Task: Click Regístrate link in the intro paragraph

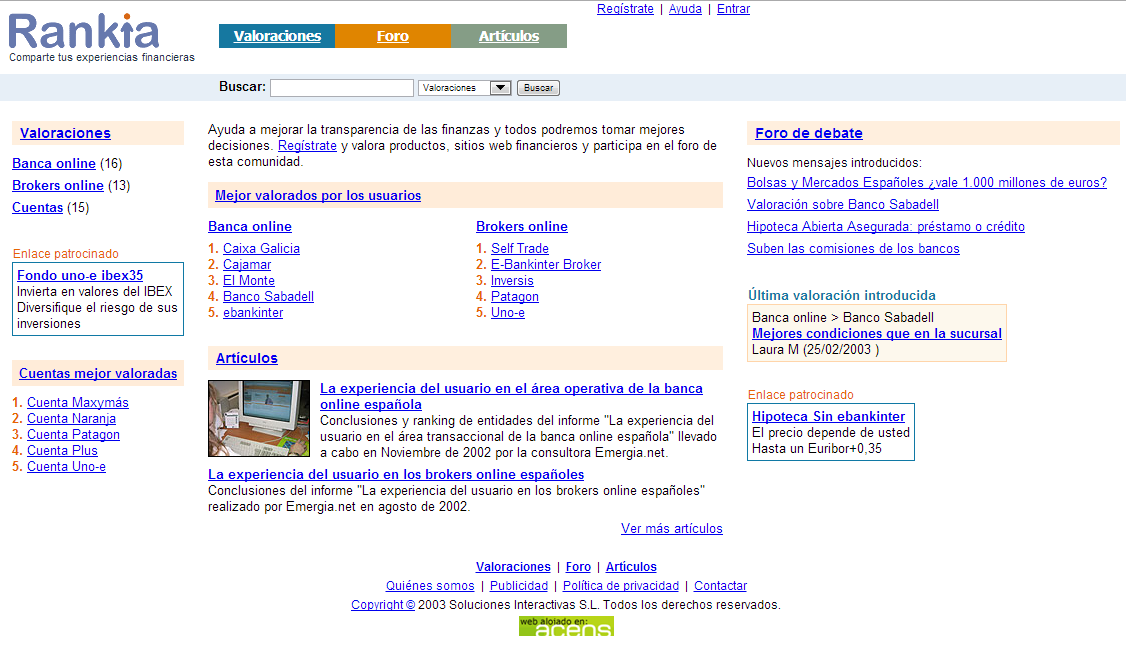Action: (307, 146)
